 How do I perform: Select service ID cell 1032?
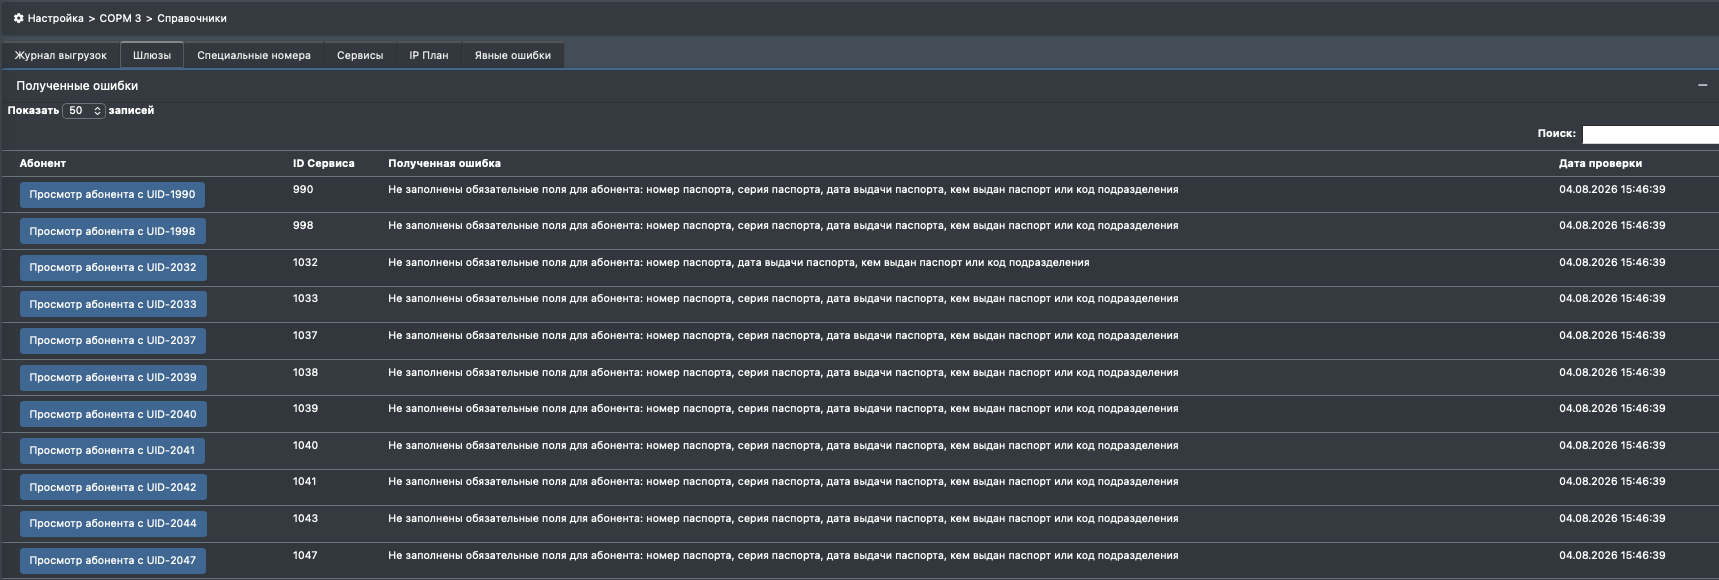[305, 262]
